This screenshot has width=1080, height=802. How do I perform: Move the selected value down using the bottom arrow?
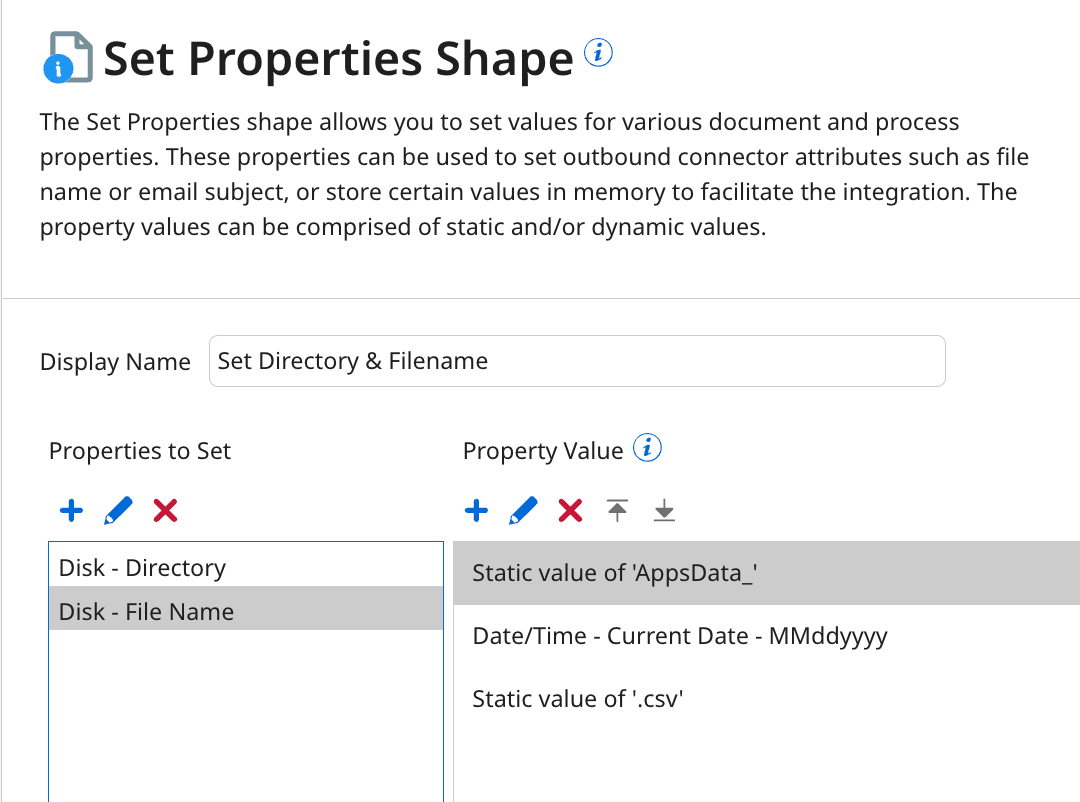click(x=664, y=511)
